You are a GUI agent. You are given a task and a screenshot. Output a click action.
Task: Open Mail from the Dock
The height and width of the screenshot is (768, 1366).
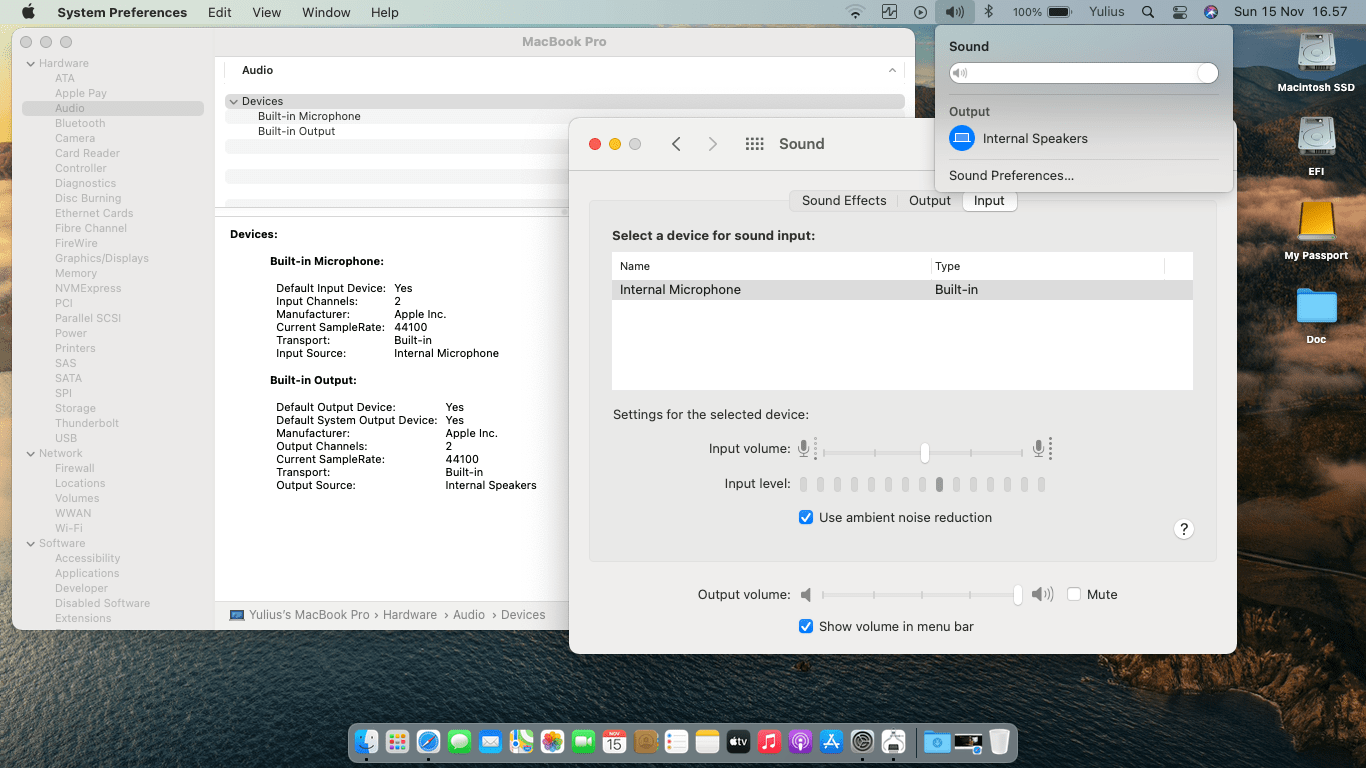click(491, 742)
